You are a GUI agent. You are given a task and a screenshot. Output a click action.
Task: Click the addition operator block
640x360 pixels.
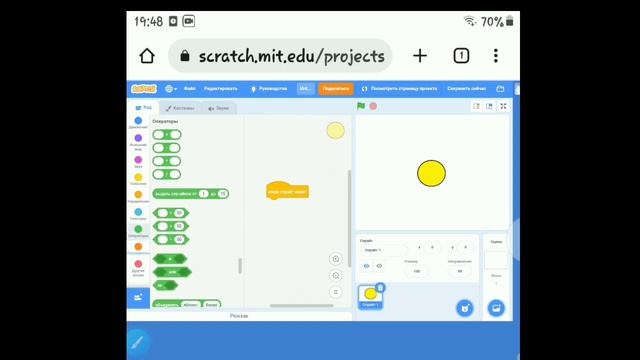click(167, 135)
